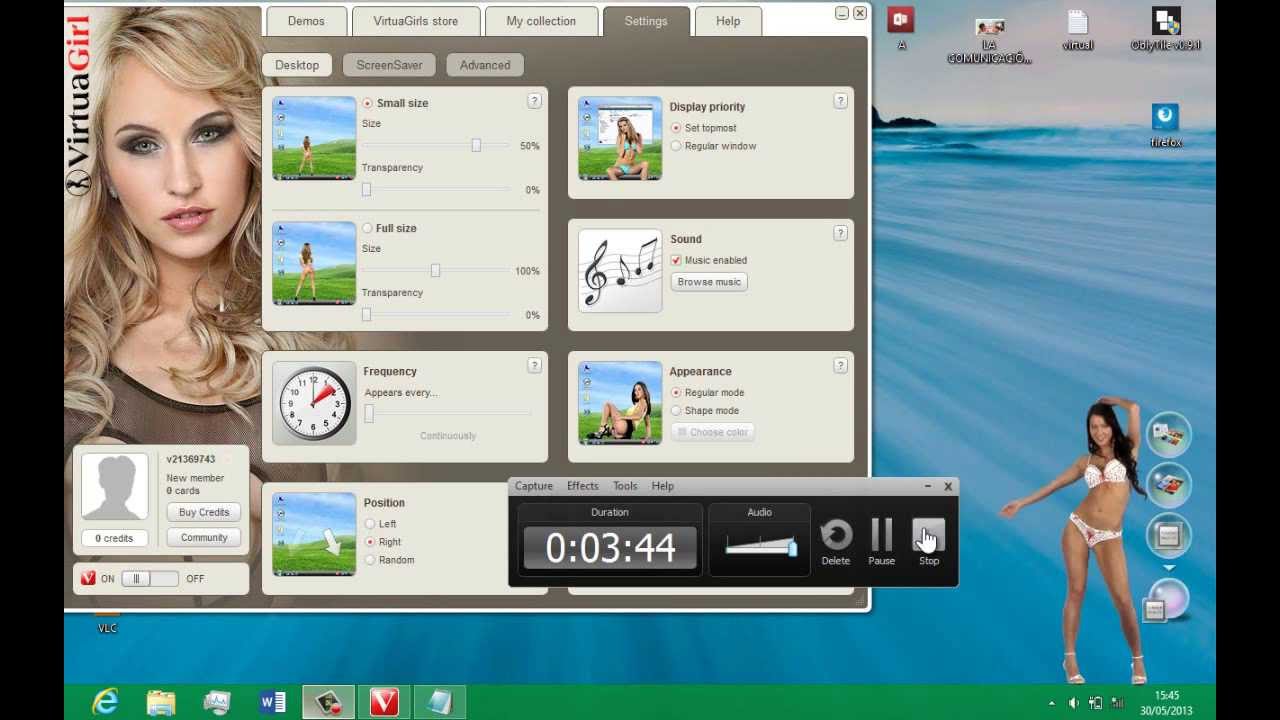Image resolution: width=1280 pixels, height=720 pixels.
Task: Open help for Sound panel
Action: [840, 233]
